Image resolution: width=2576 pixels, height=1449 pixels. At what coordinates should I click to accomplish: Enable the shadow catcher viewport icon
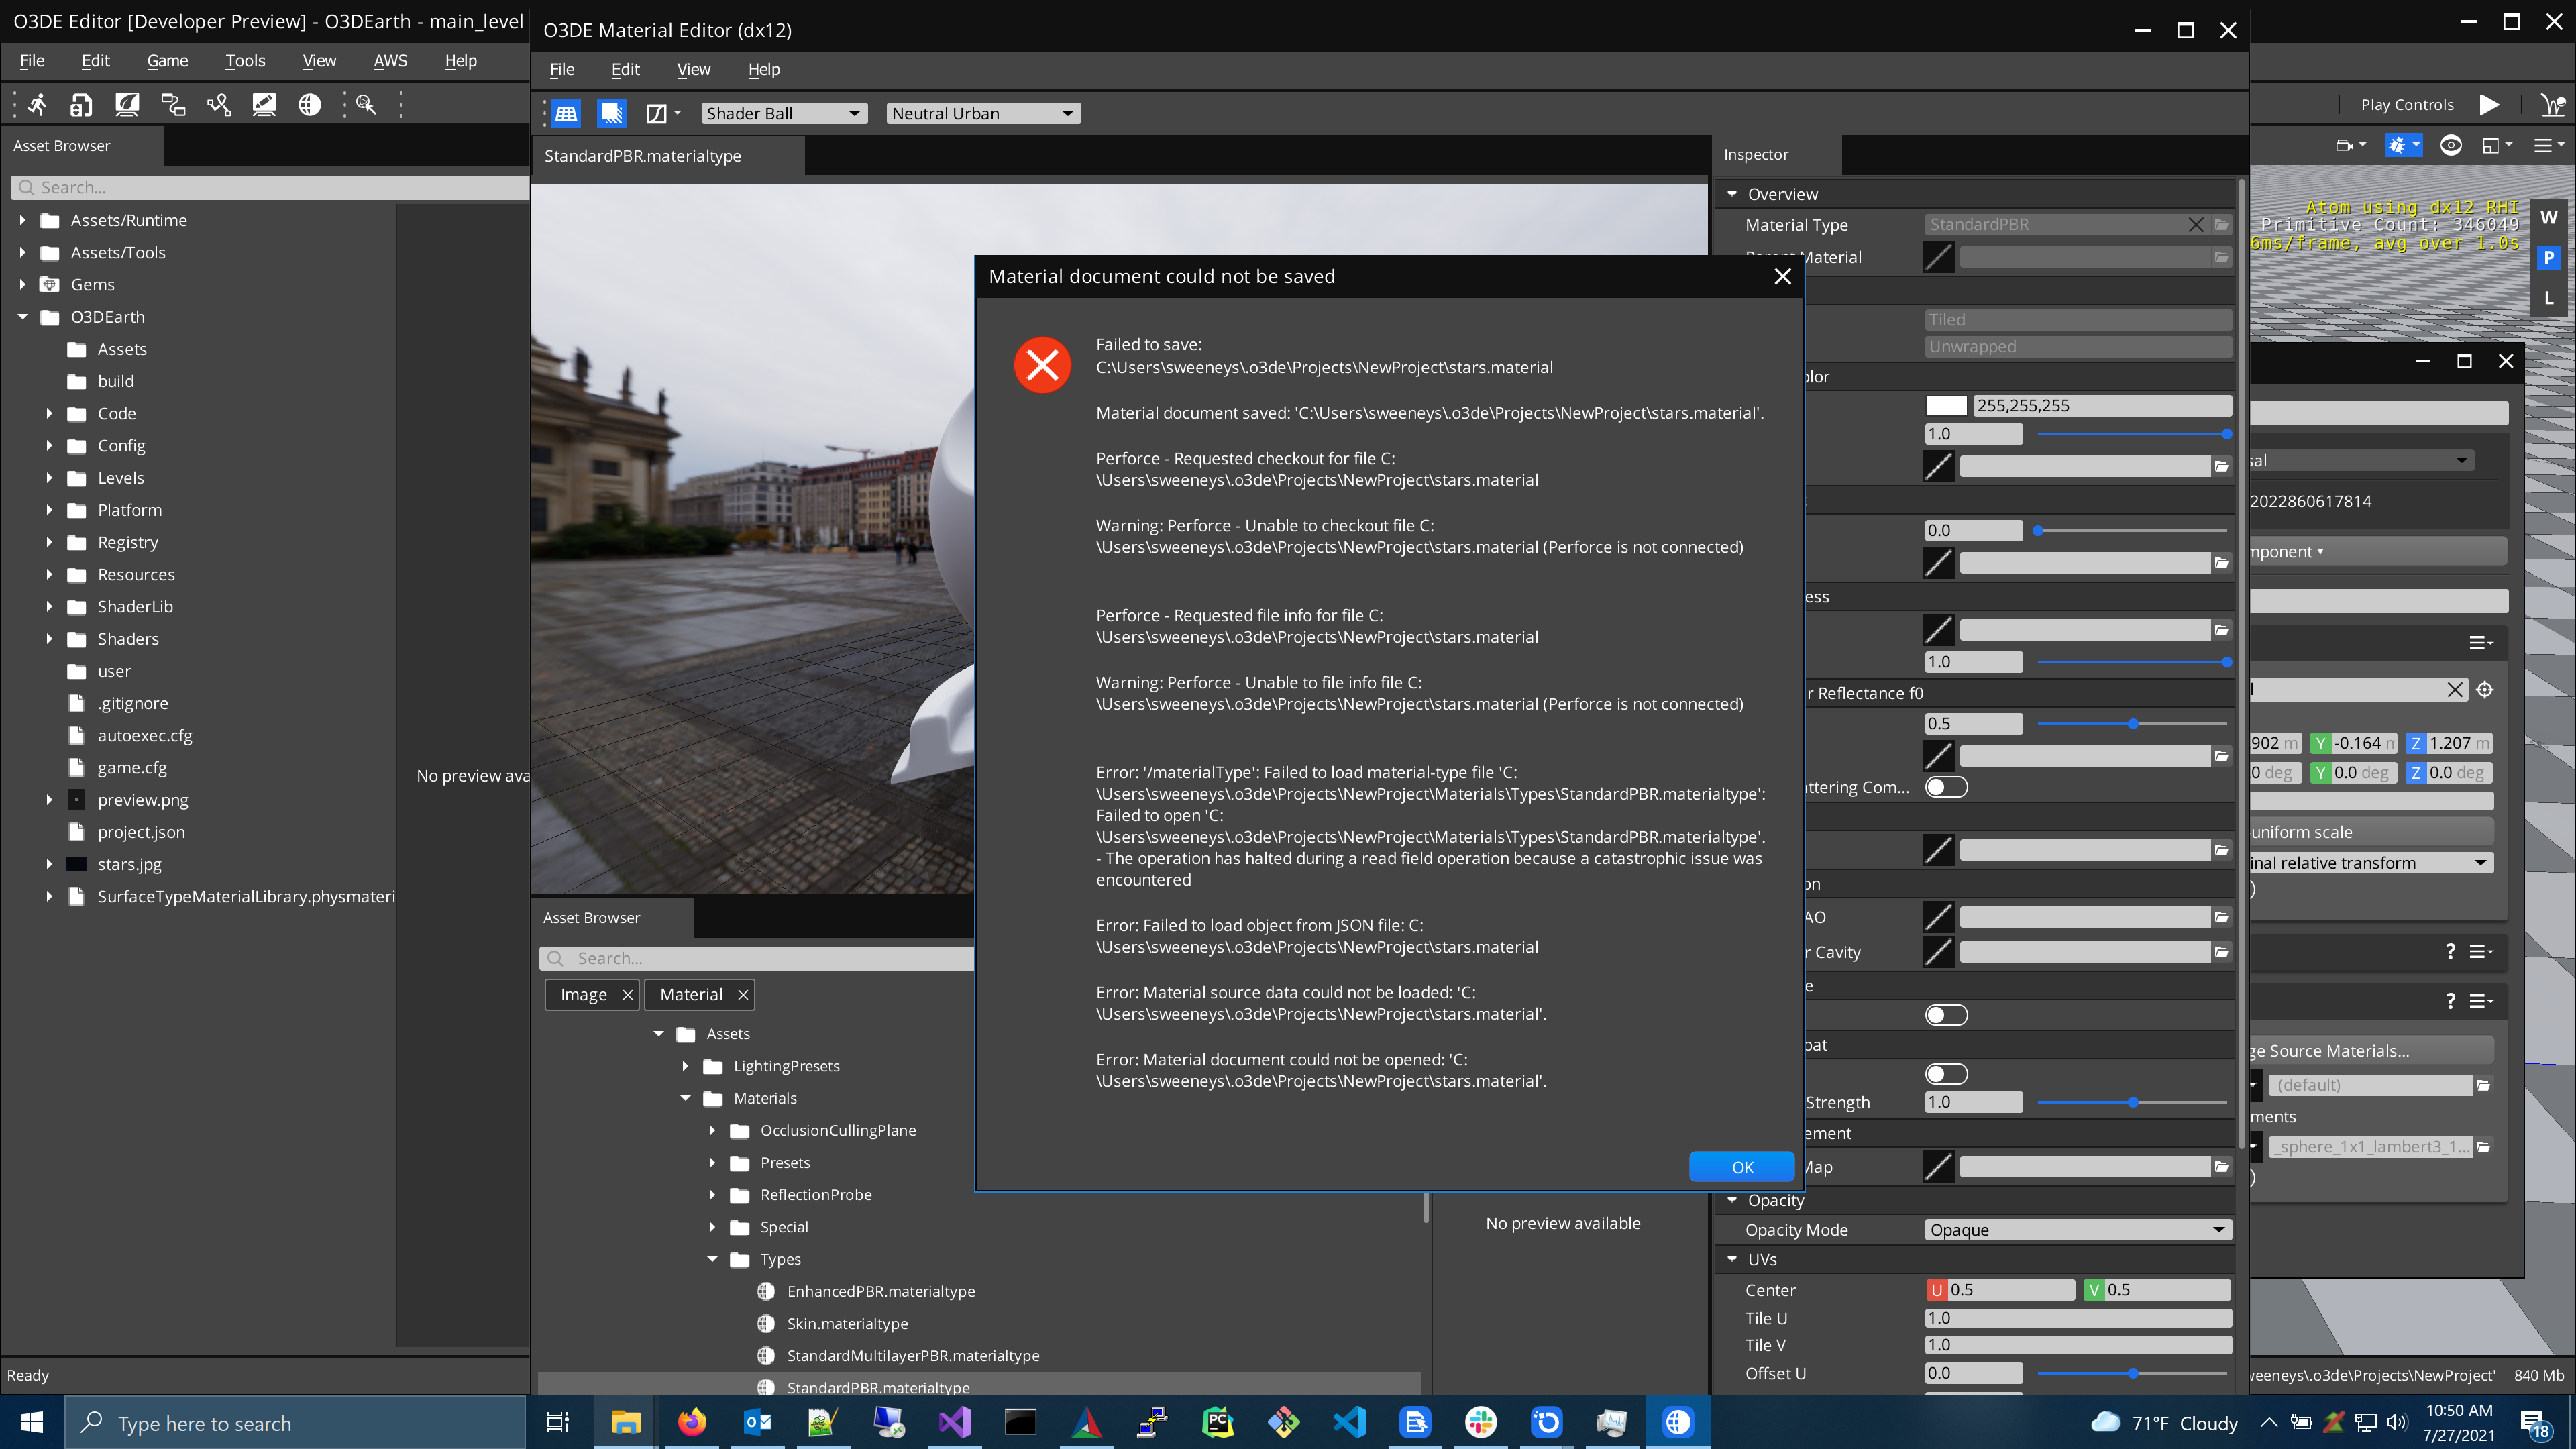pyautogui.click(x=611, y=113)
